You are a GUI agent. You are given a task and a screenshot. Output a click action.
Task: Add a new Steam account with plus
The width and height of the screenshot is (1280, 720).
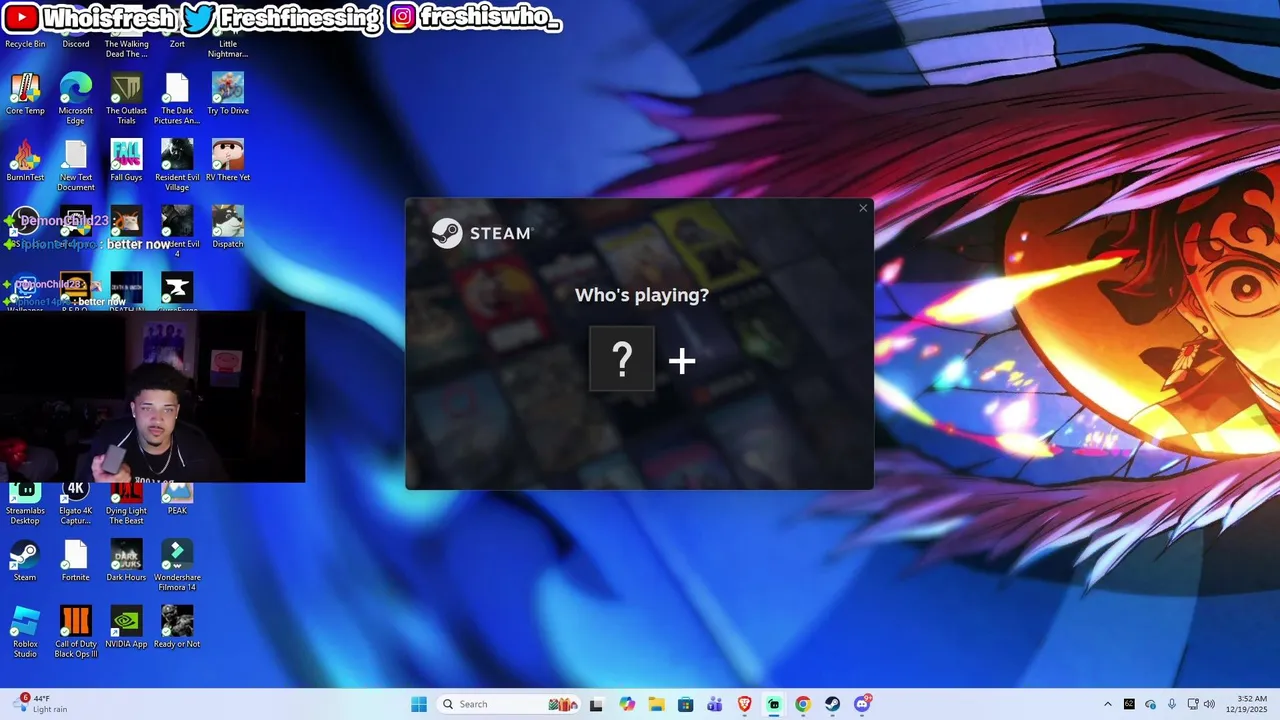[x=681, y=360]
